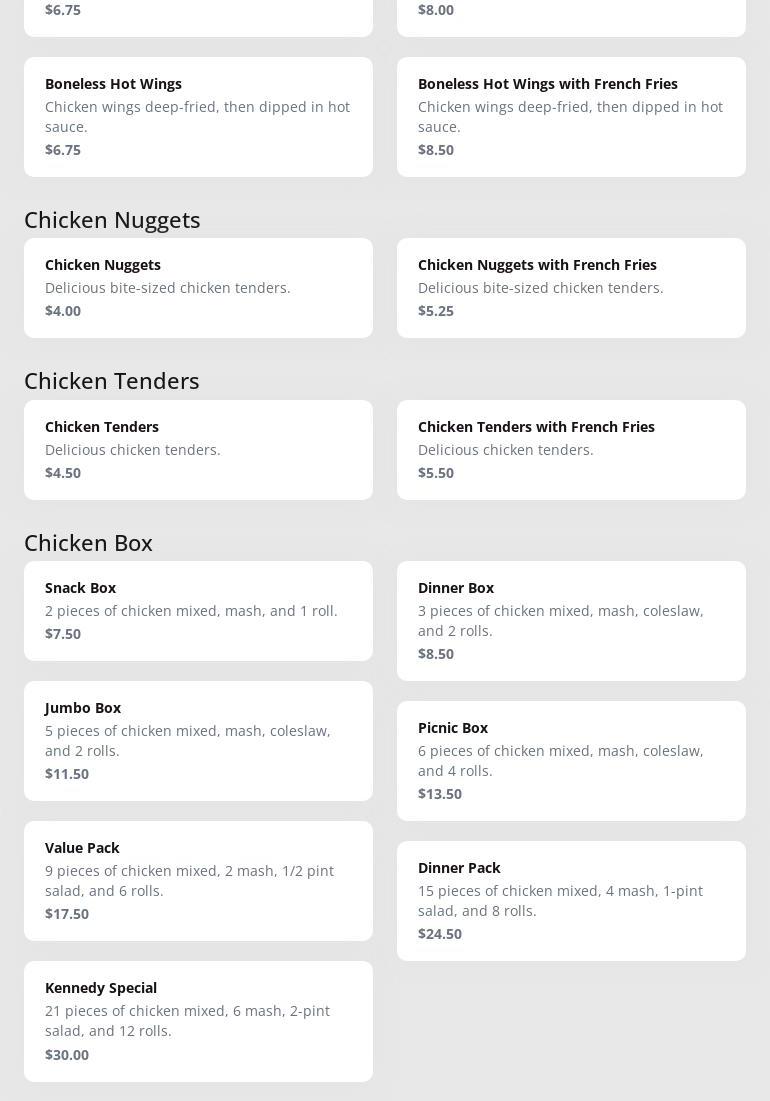Screen dimensions: 770x1101
Task: Open the Value Pack item
Action: [x=198, y=881]
